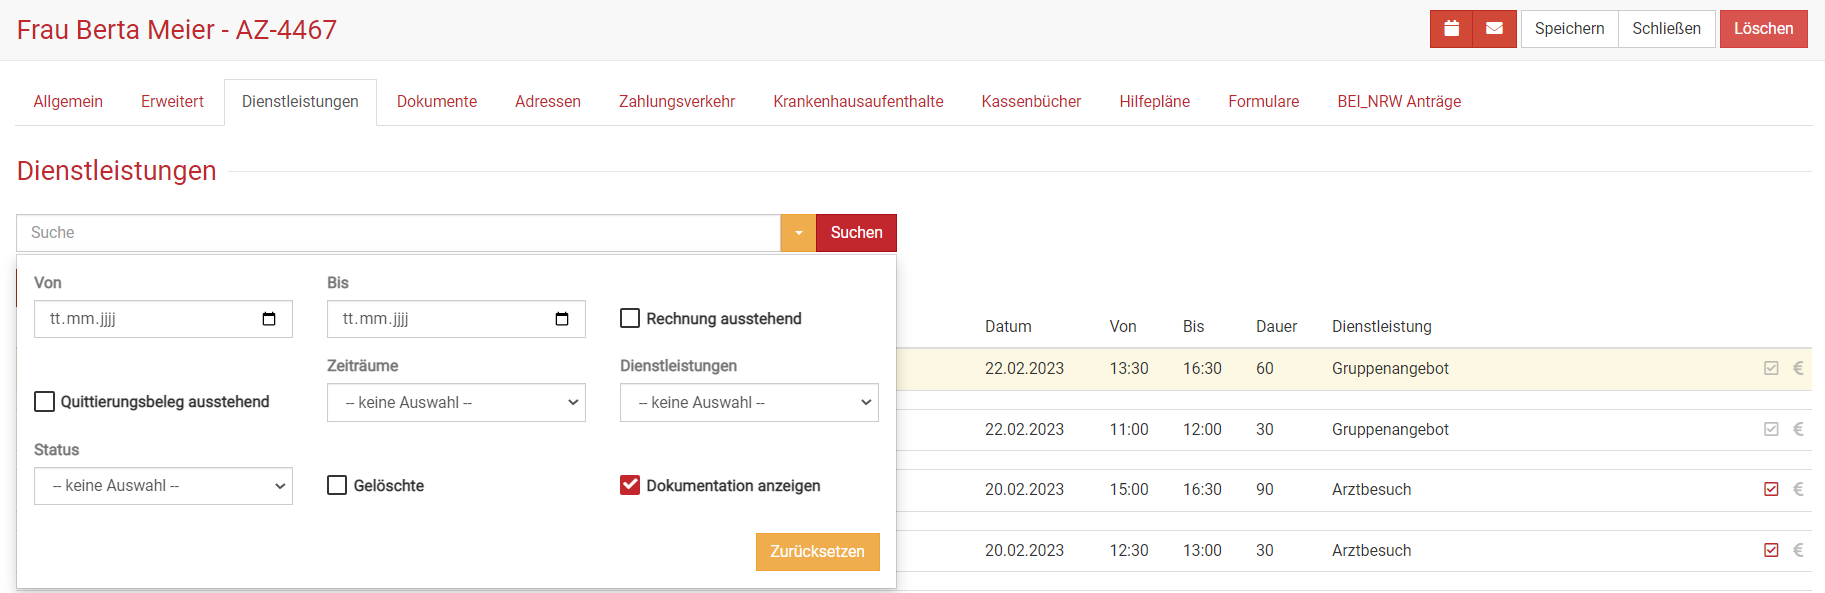Toggle the orange search filter arrow
Viewport: 1825px width, 593px height.
pos(798,233)
